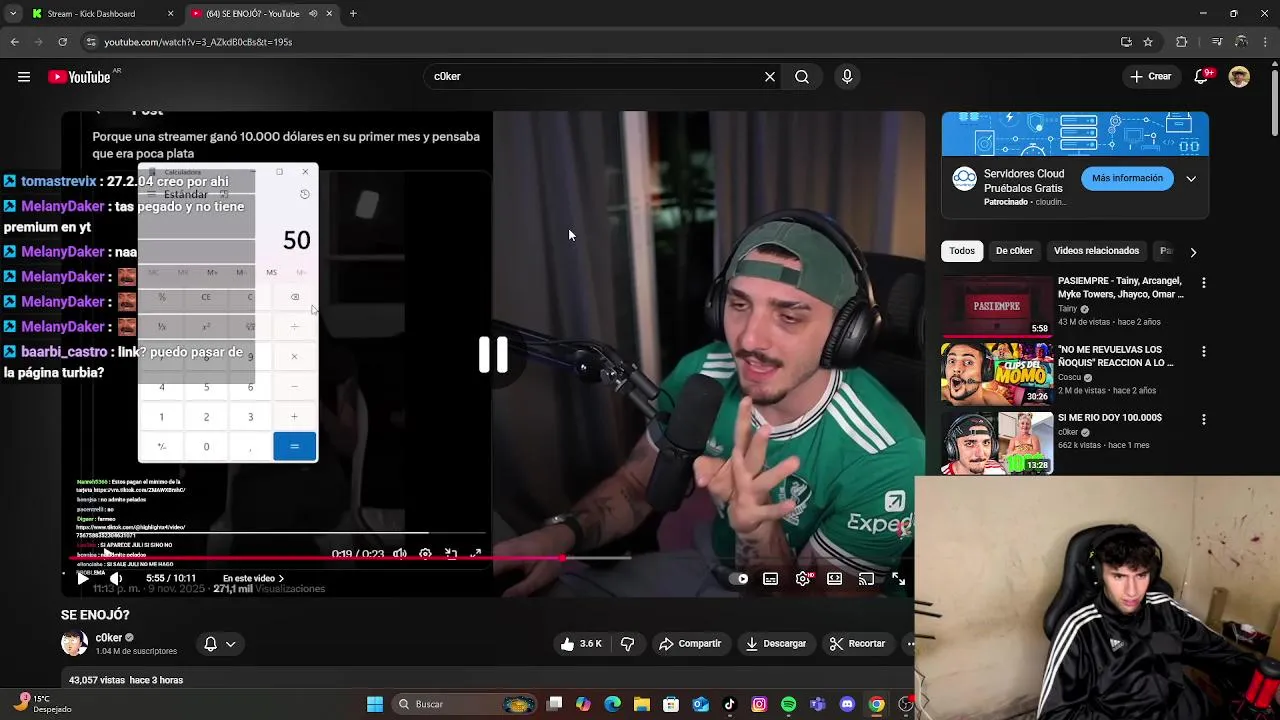
Task: Open the PASIEMPRE Tainy video thumbnail
Action: pyautogui.click(x=996, y=306)
